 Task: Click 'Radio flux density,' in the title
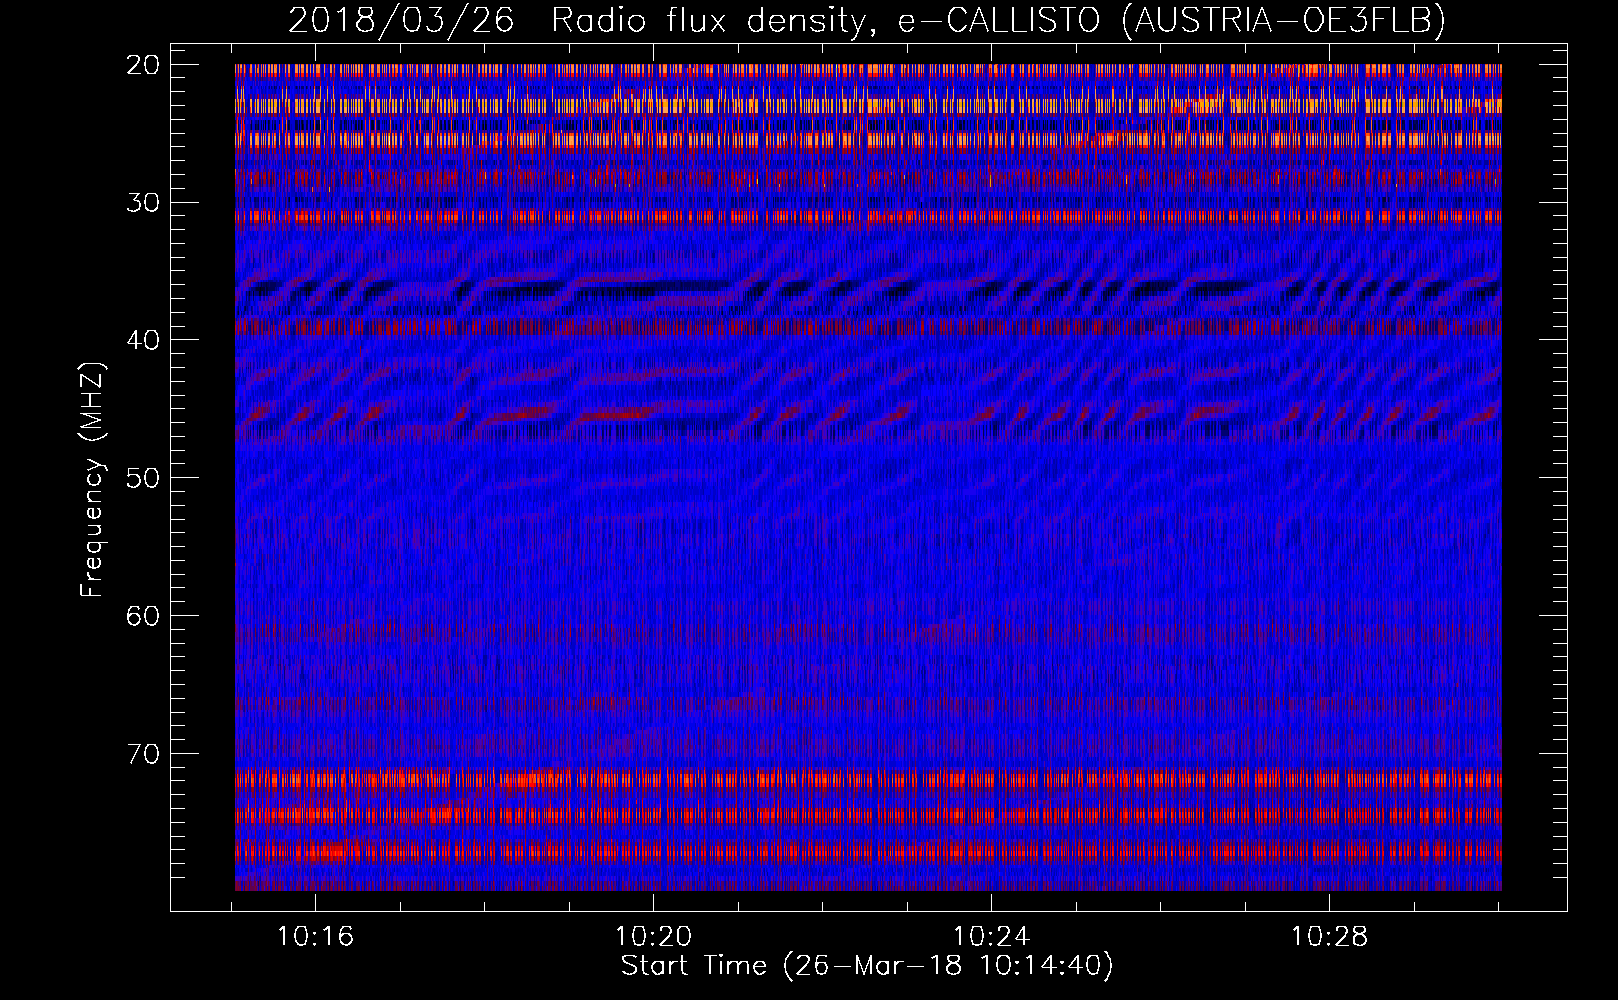tap(716, 20)
